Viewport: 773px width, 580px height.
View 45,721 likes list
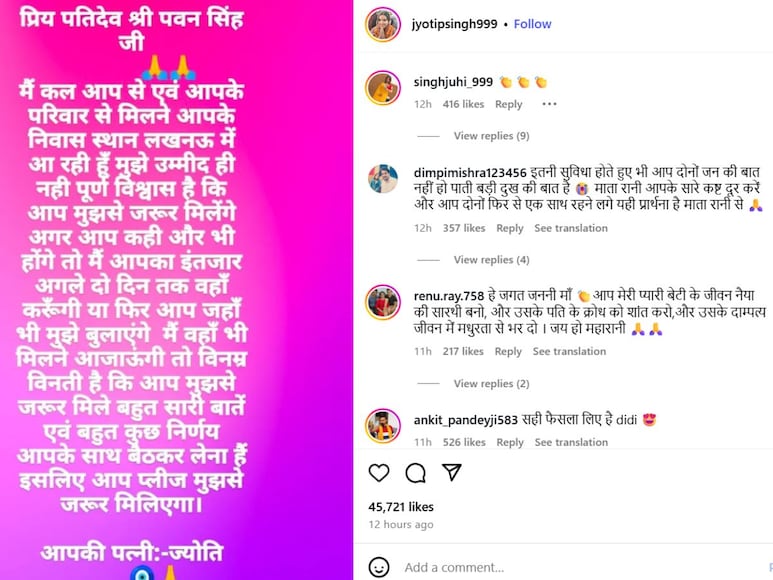(401, 507)
